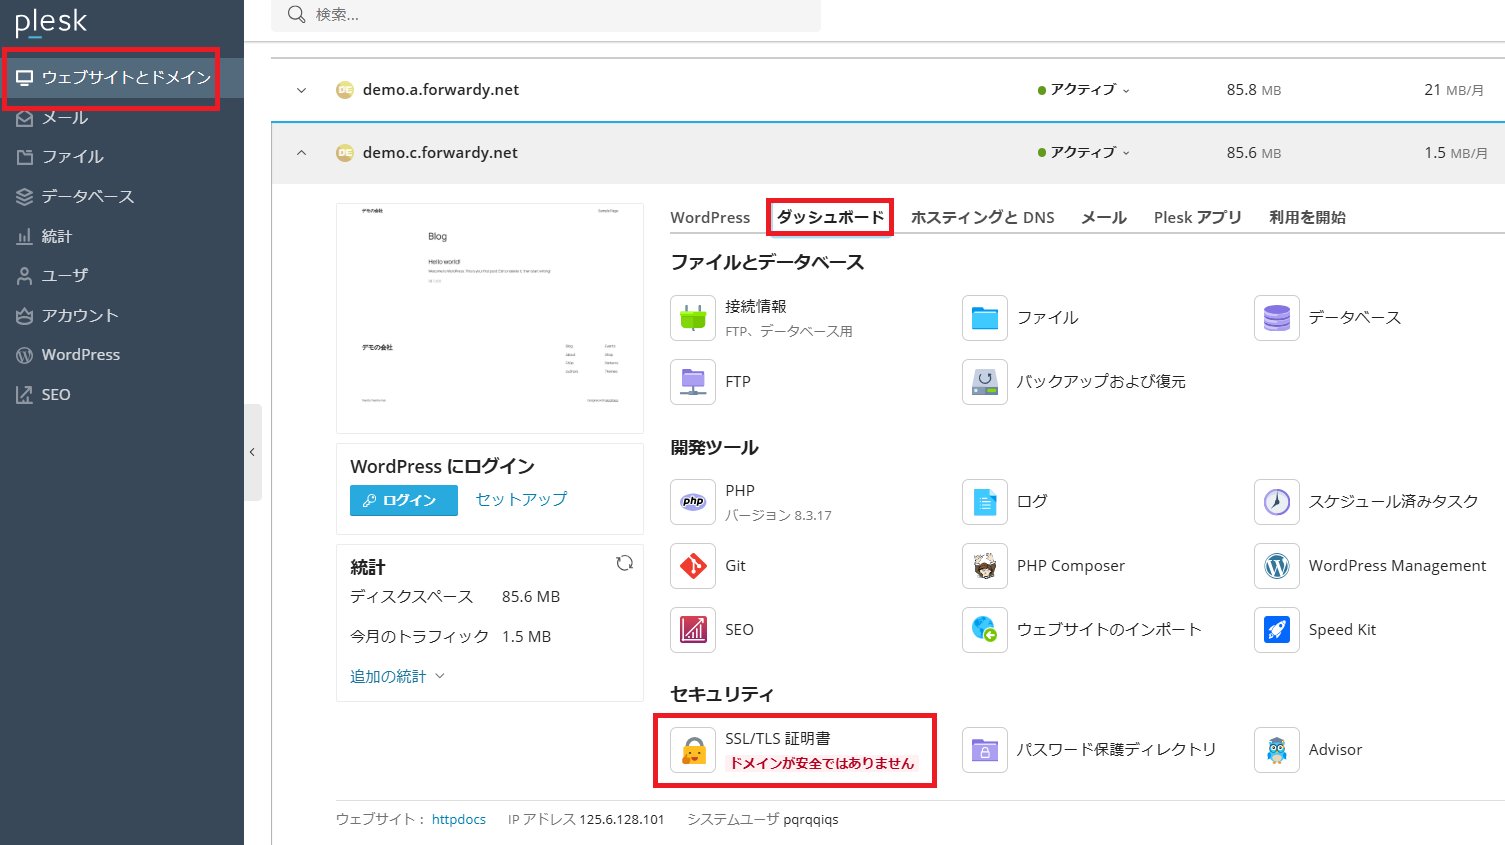Open the SEO chart icon in the dashboard
This screenshot has width=1505, height=845.
(693, 630)
